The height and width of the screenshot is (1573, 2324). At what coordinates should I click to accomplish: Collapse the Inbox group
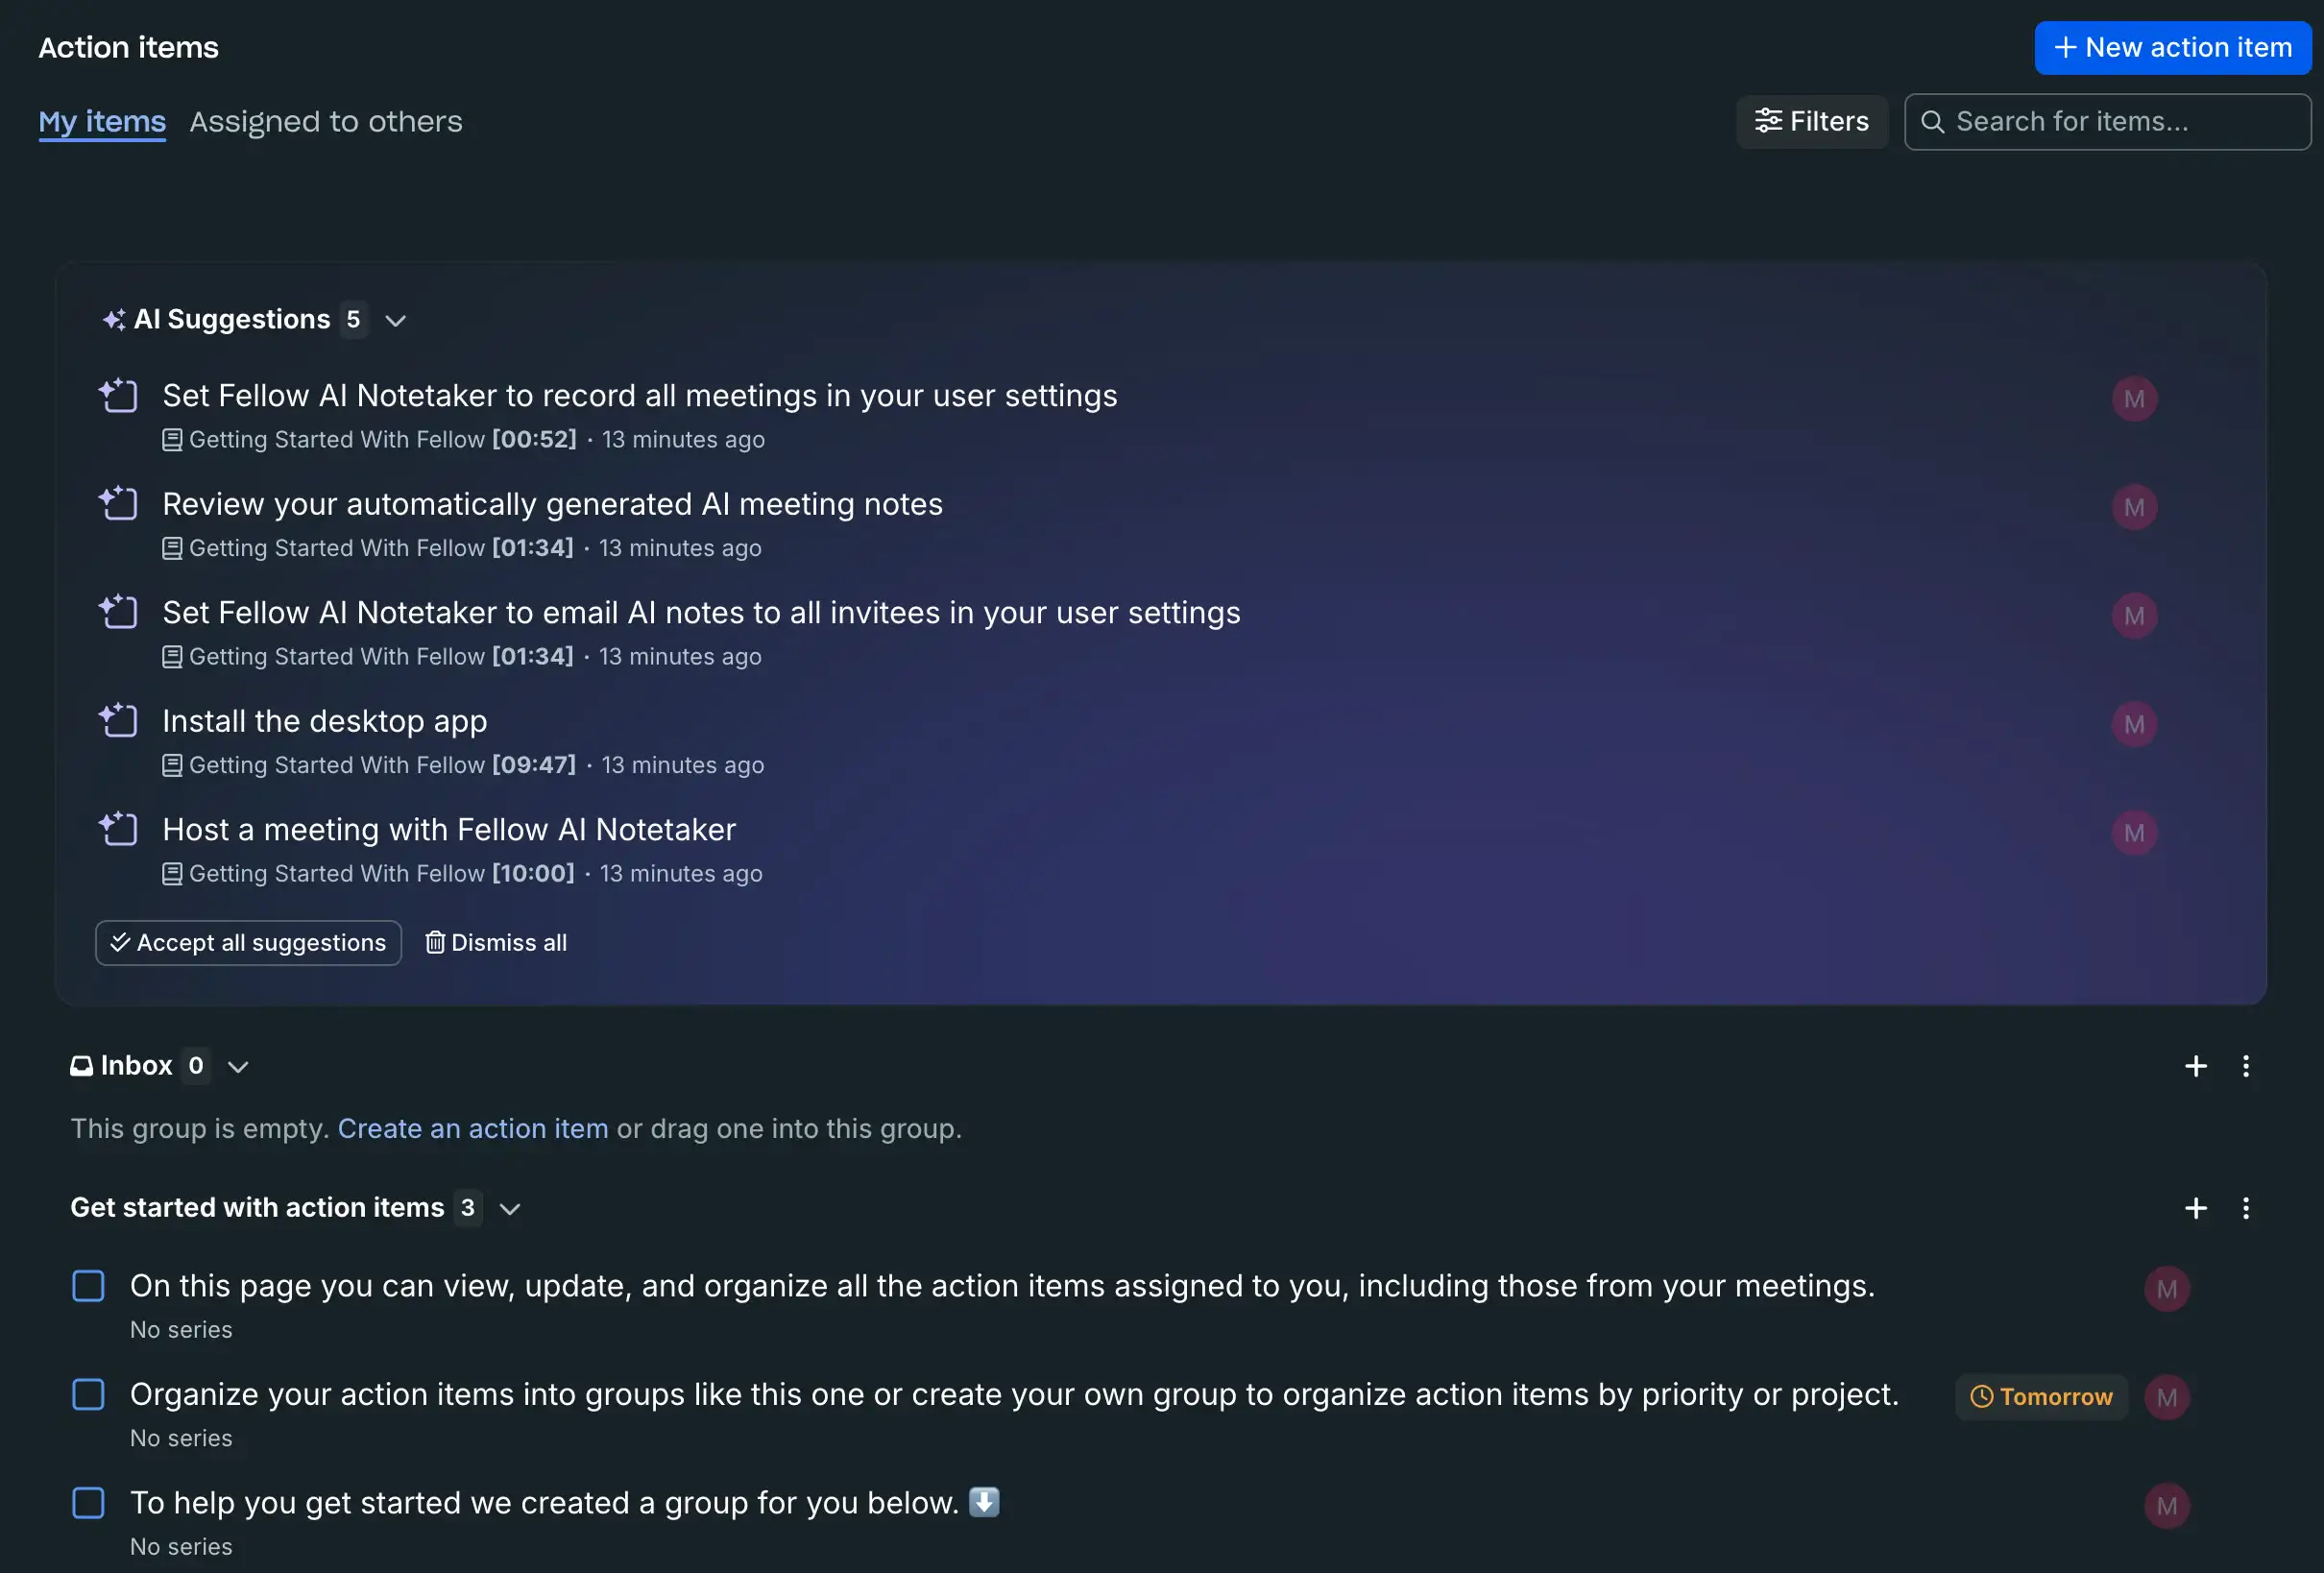point(237,1067)
